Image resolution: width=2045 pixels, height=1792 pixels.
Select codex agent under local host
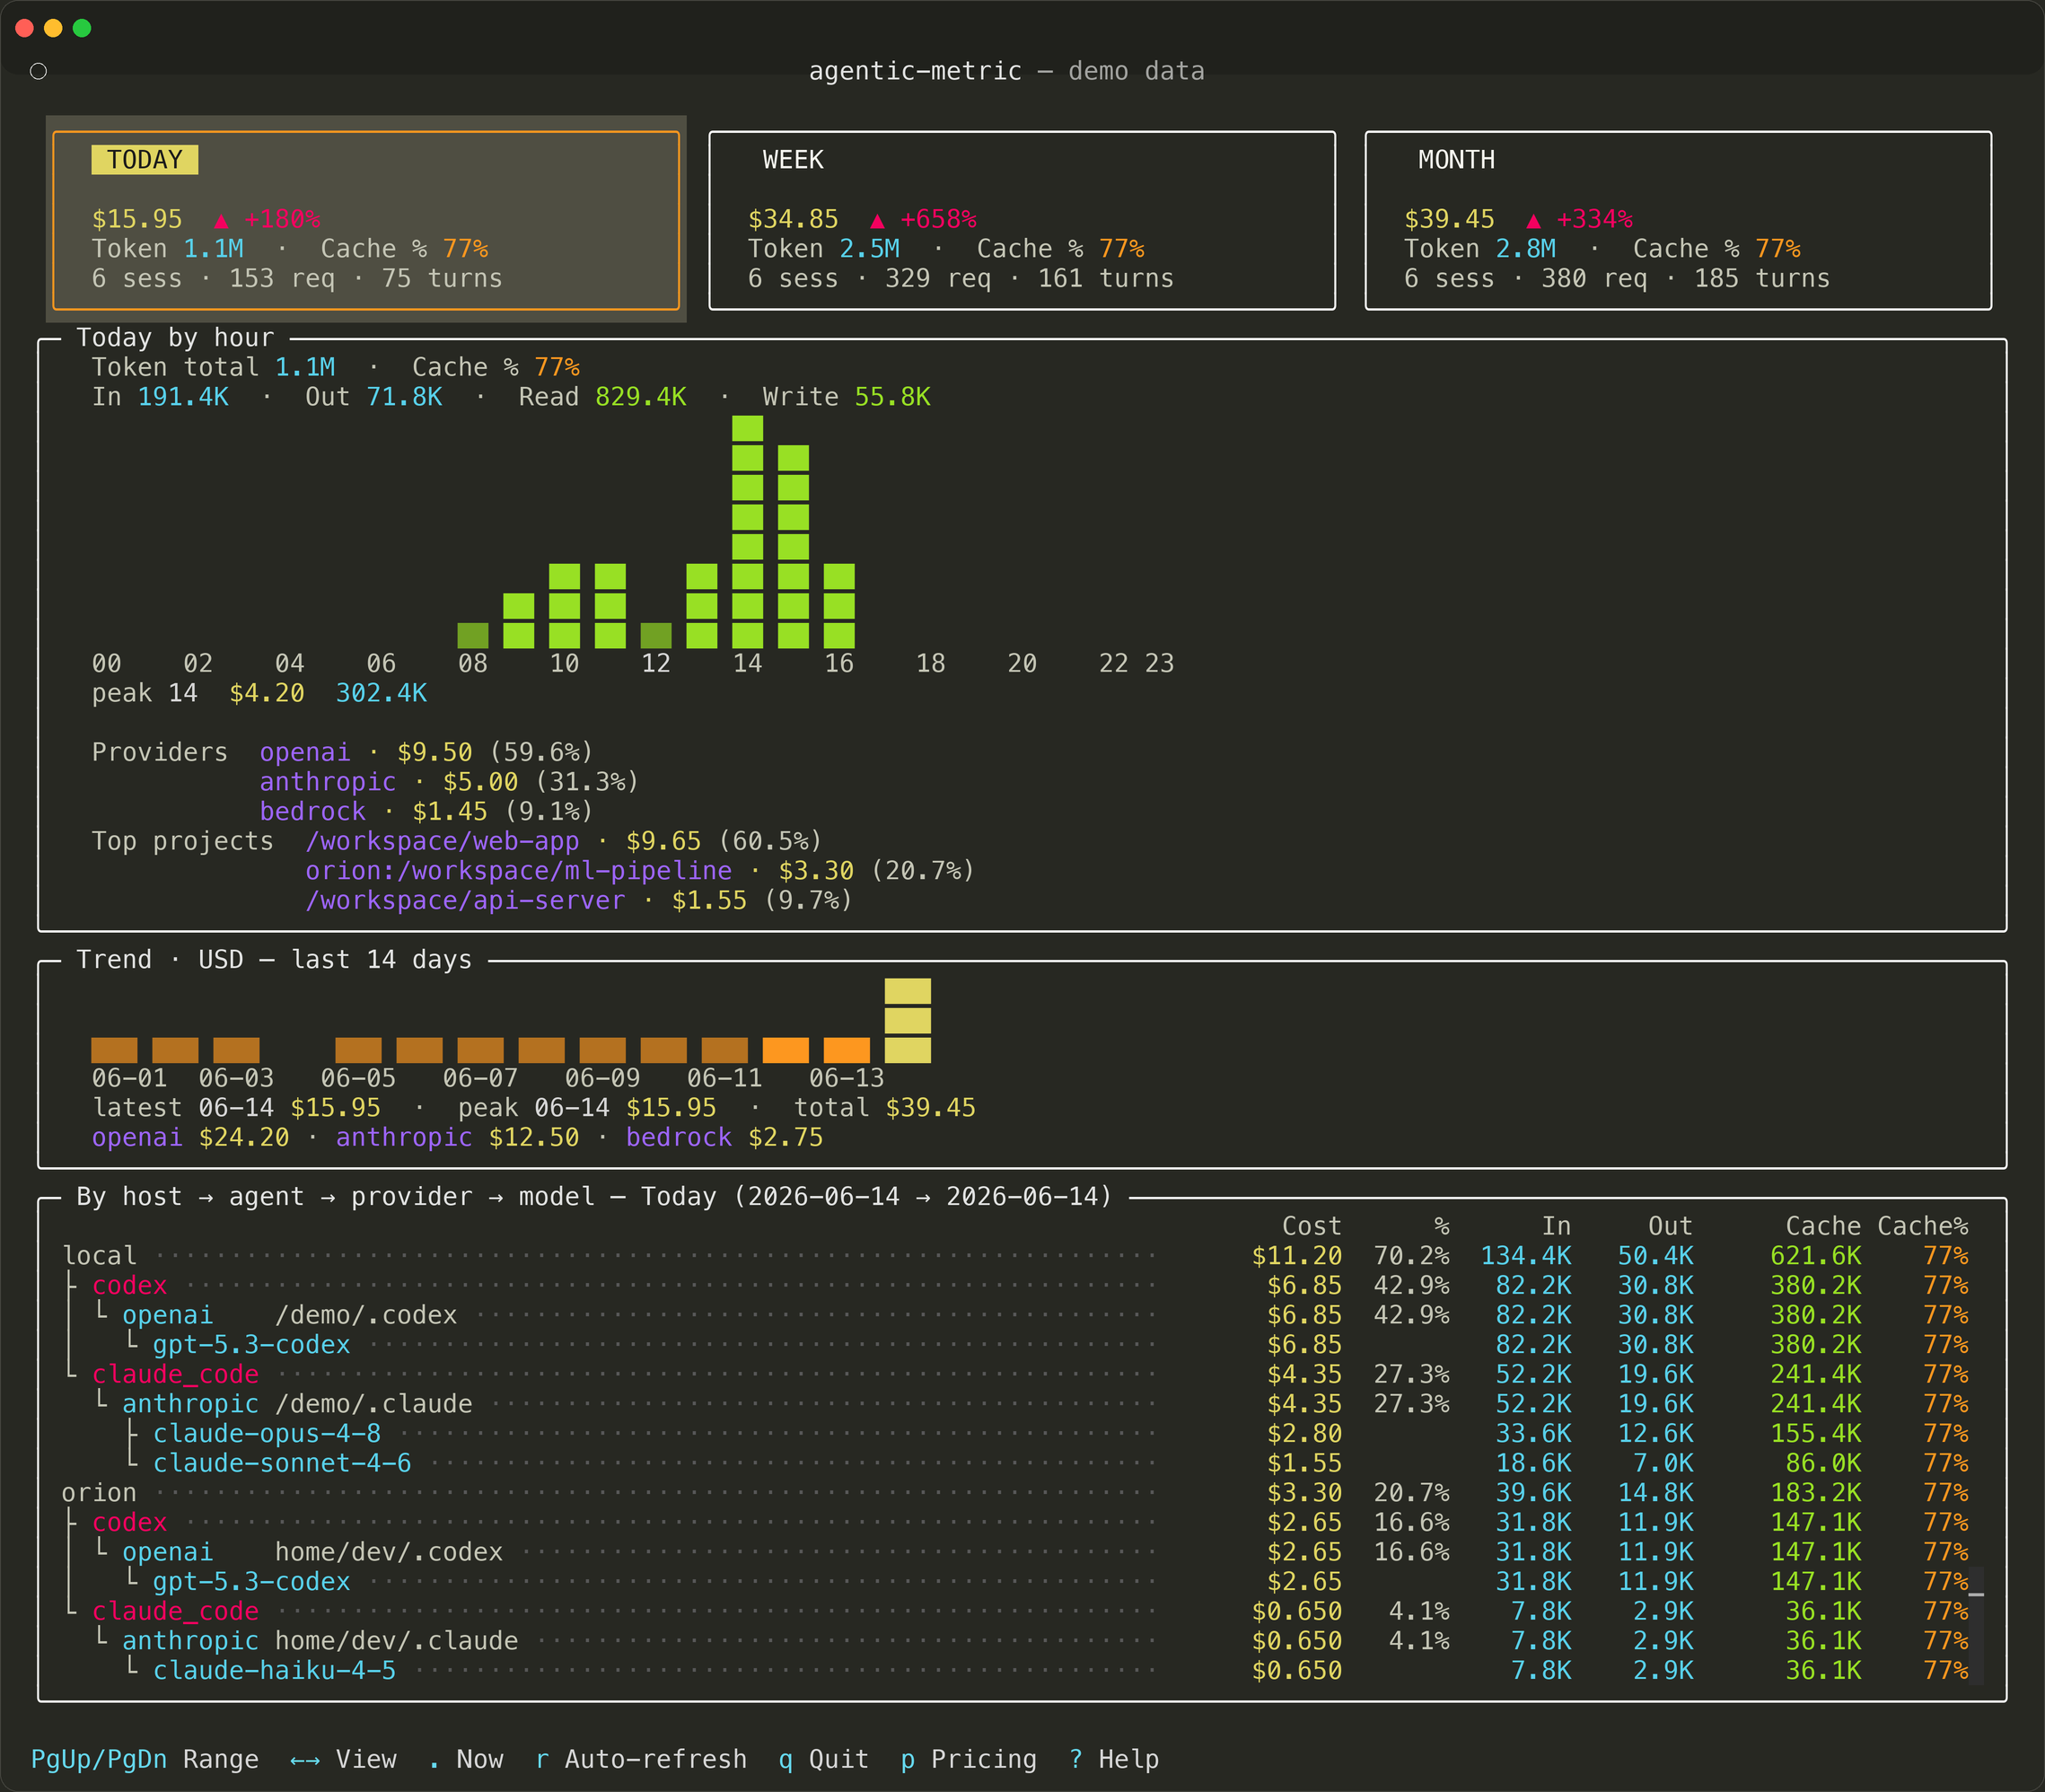click(1015, 1286)
